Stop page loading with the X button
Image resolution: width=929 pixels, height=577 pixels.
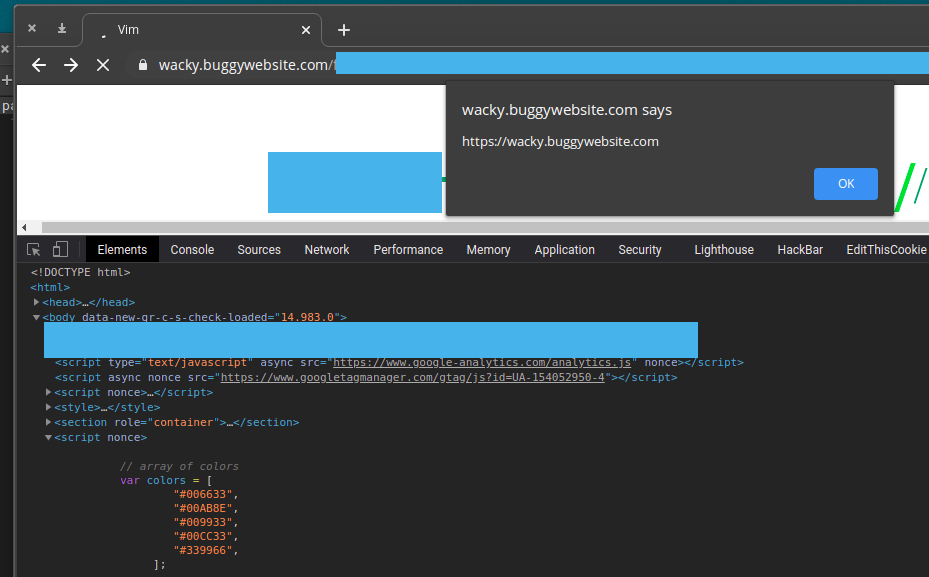pyautogui.click(x=103, y=65)
